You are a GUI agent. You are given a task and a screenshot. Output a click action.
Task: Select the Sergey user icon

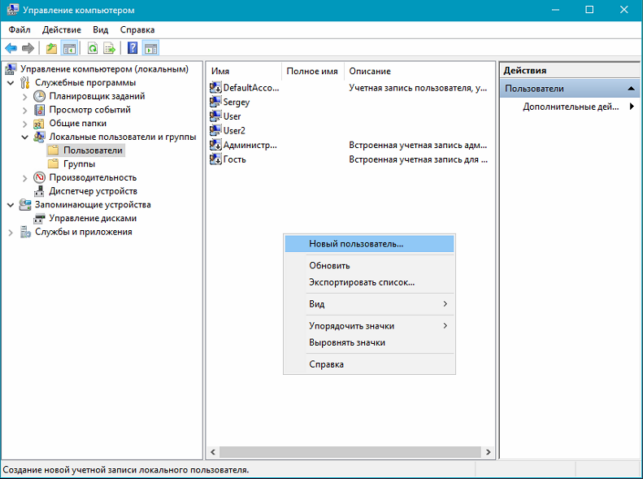click(215, 102)
